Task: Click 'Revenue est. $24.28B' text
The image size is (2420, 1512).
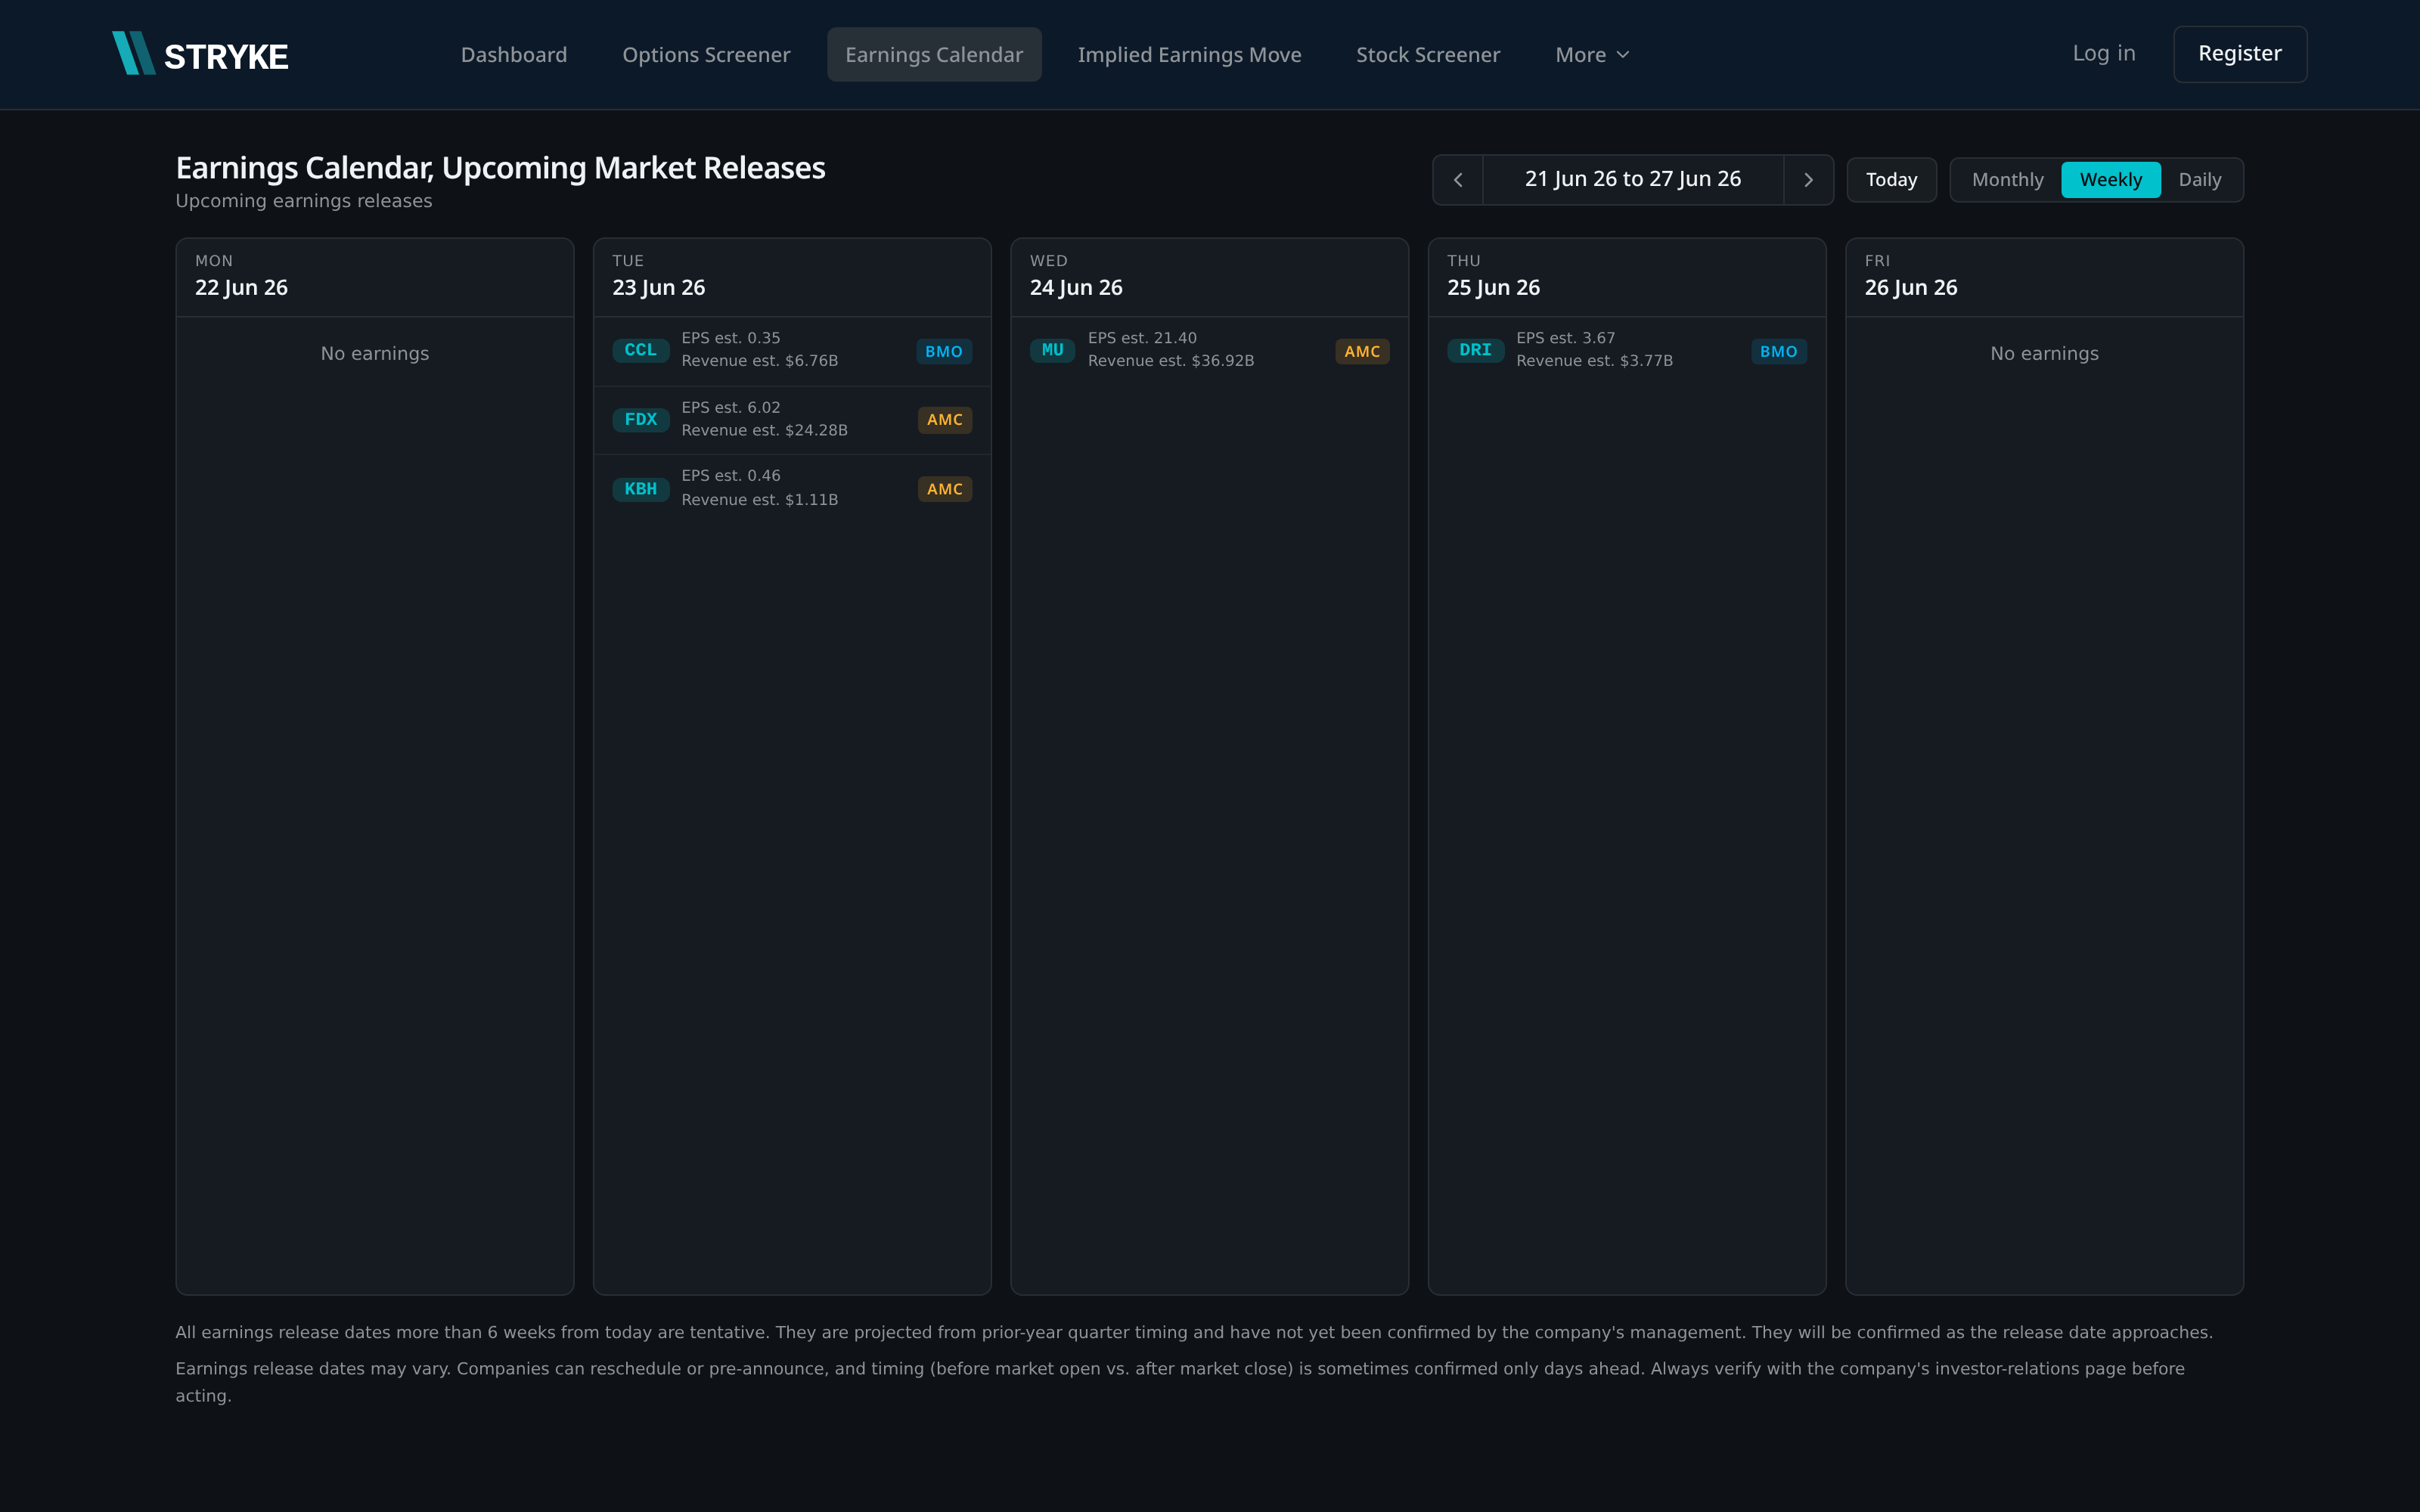Action: [x=765, y=430]
